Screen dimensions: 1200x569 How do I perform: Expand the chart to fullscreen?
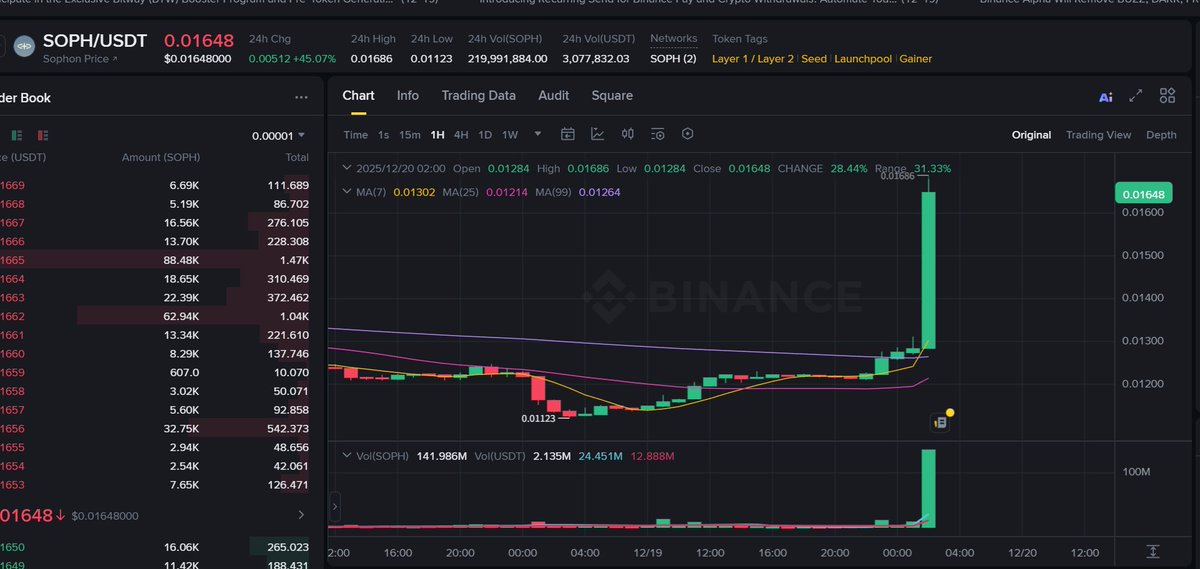(1136, 96)
